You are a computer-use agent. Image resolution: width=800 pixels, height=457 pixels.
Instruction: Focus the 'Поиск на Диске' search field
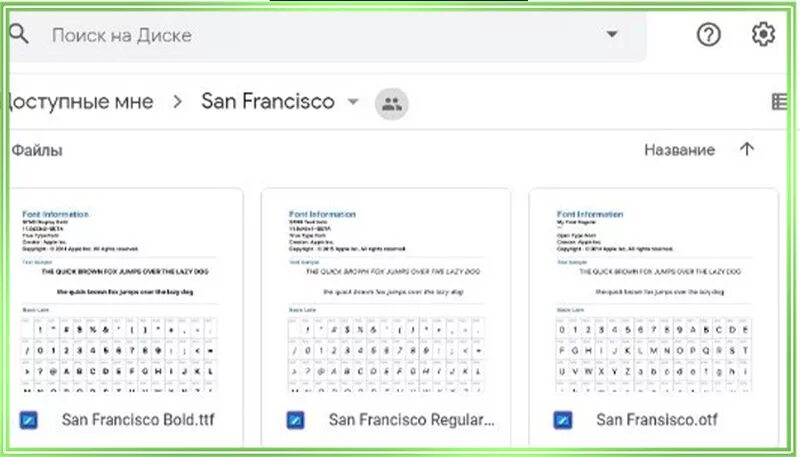(x=327, y=35)
